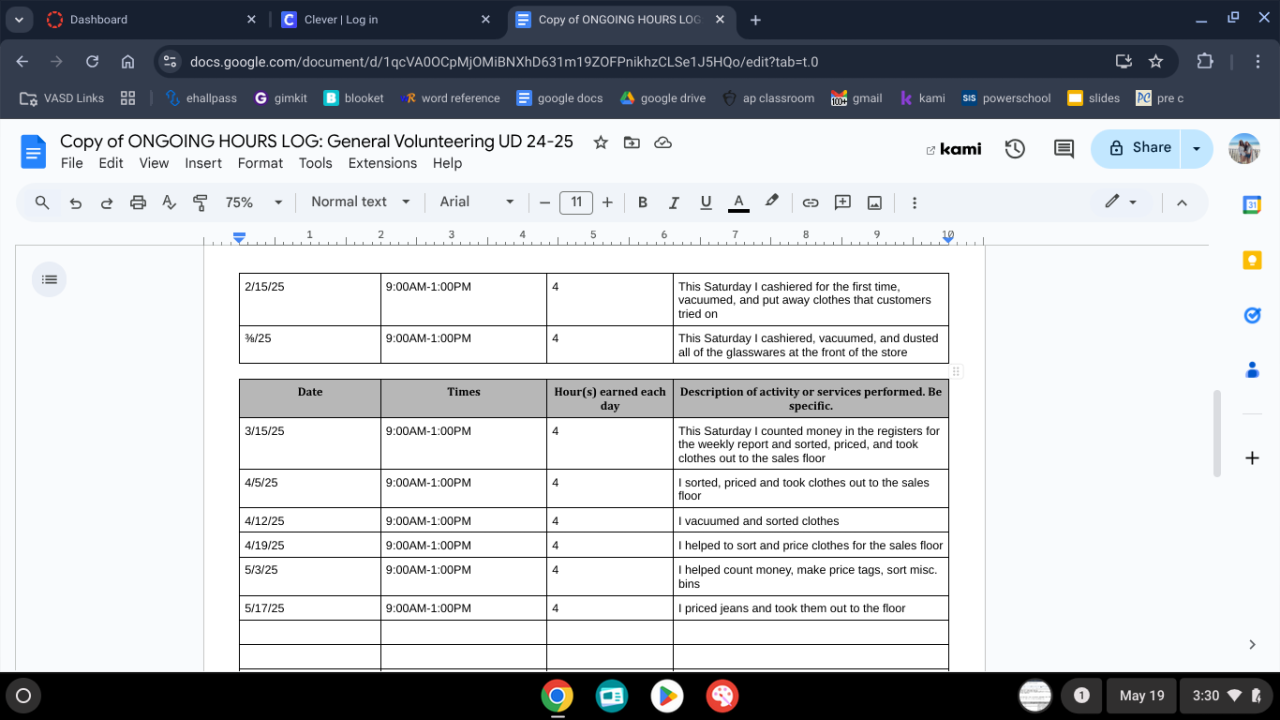Open Google Tasks side panel

pyautogui.click(x=1251, y=315)
